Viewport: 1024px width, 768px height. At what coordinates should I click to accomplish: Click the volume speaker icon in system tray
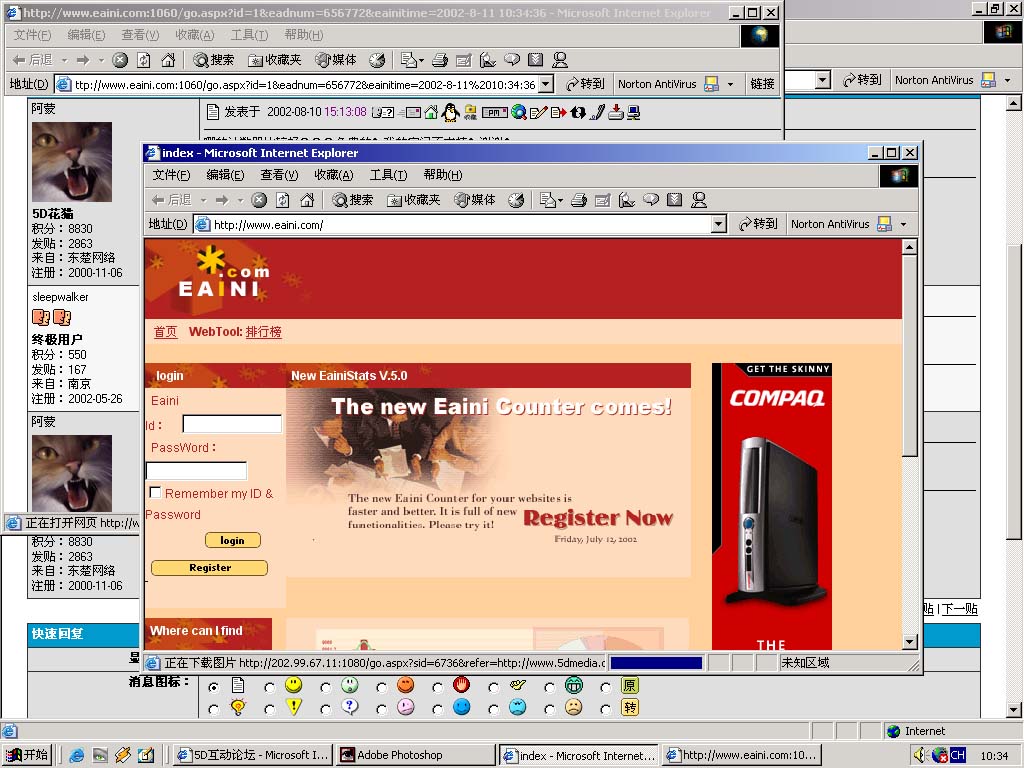(920, 756)
